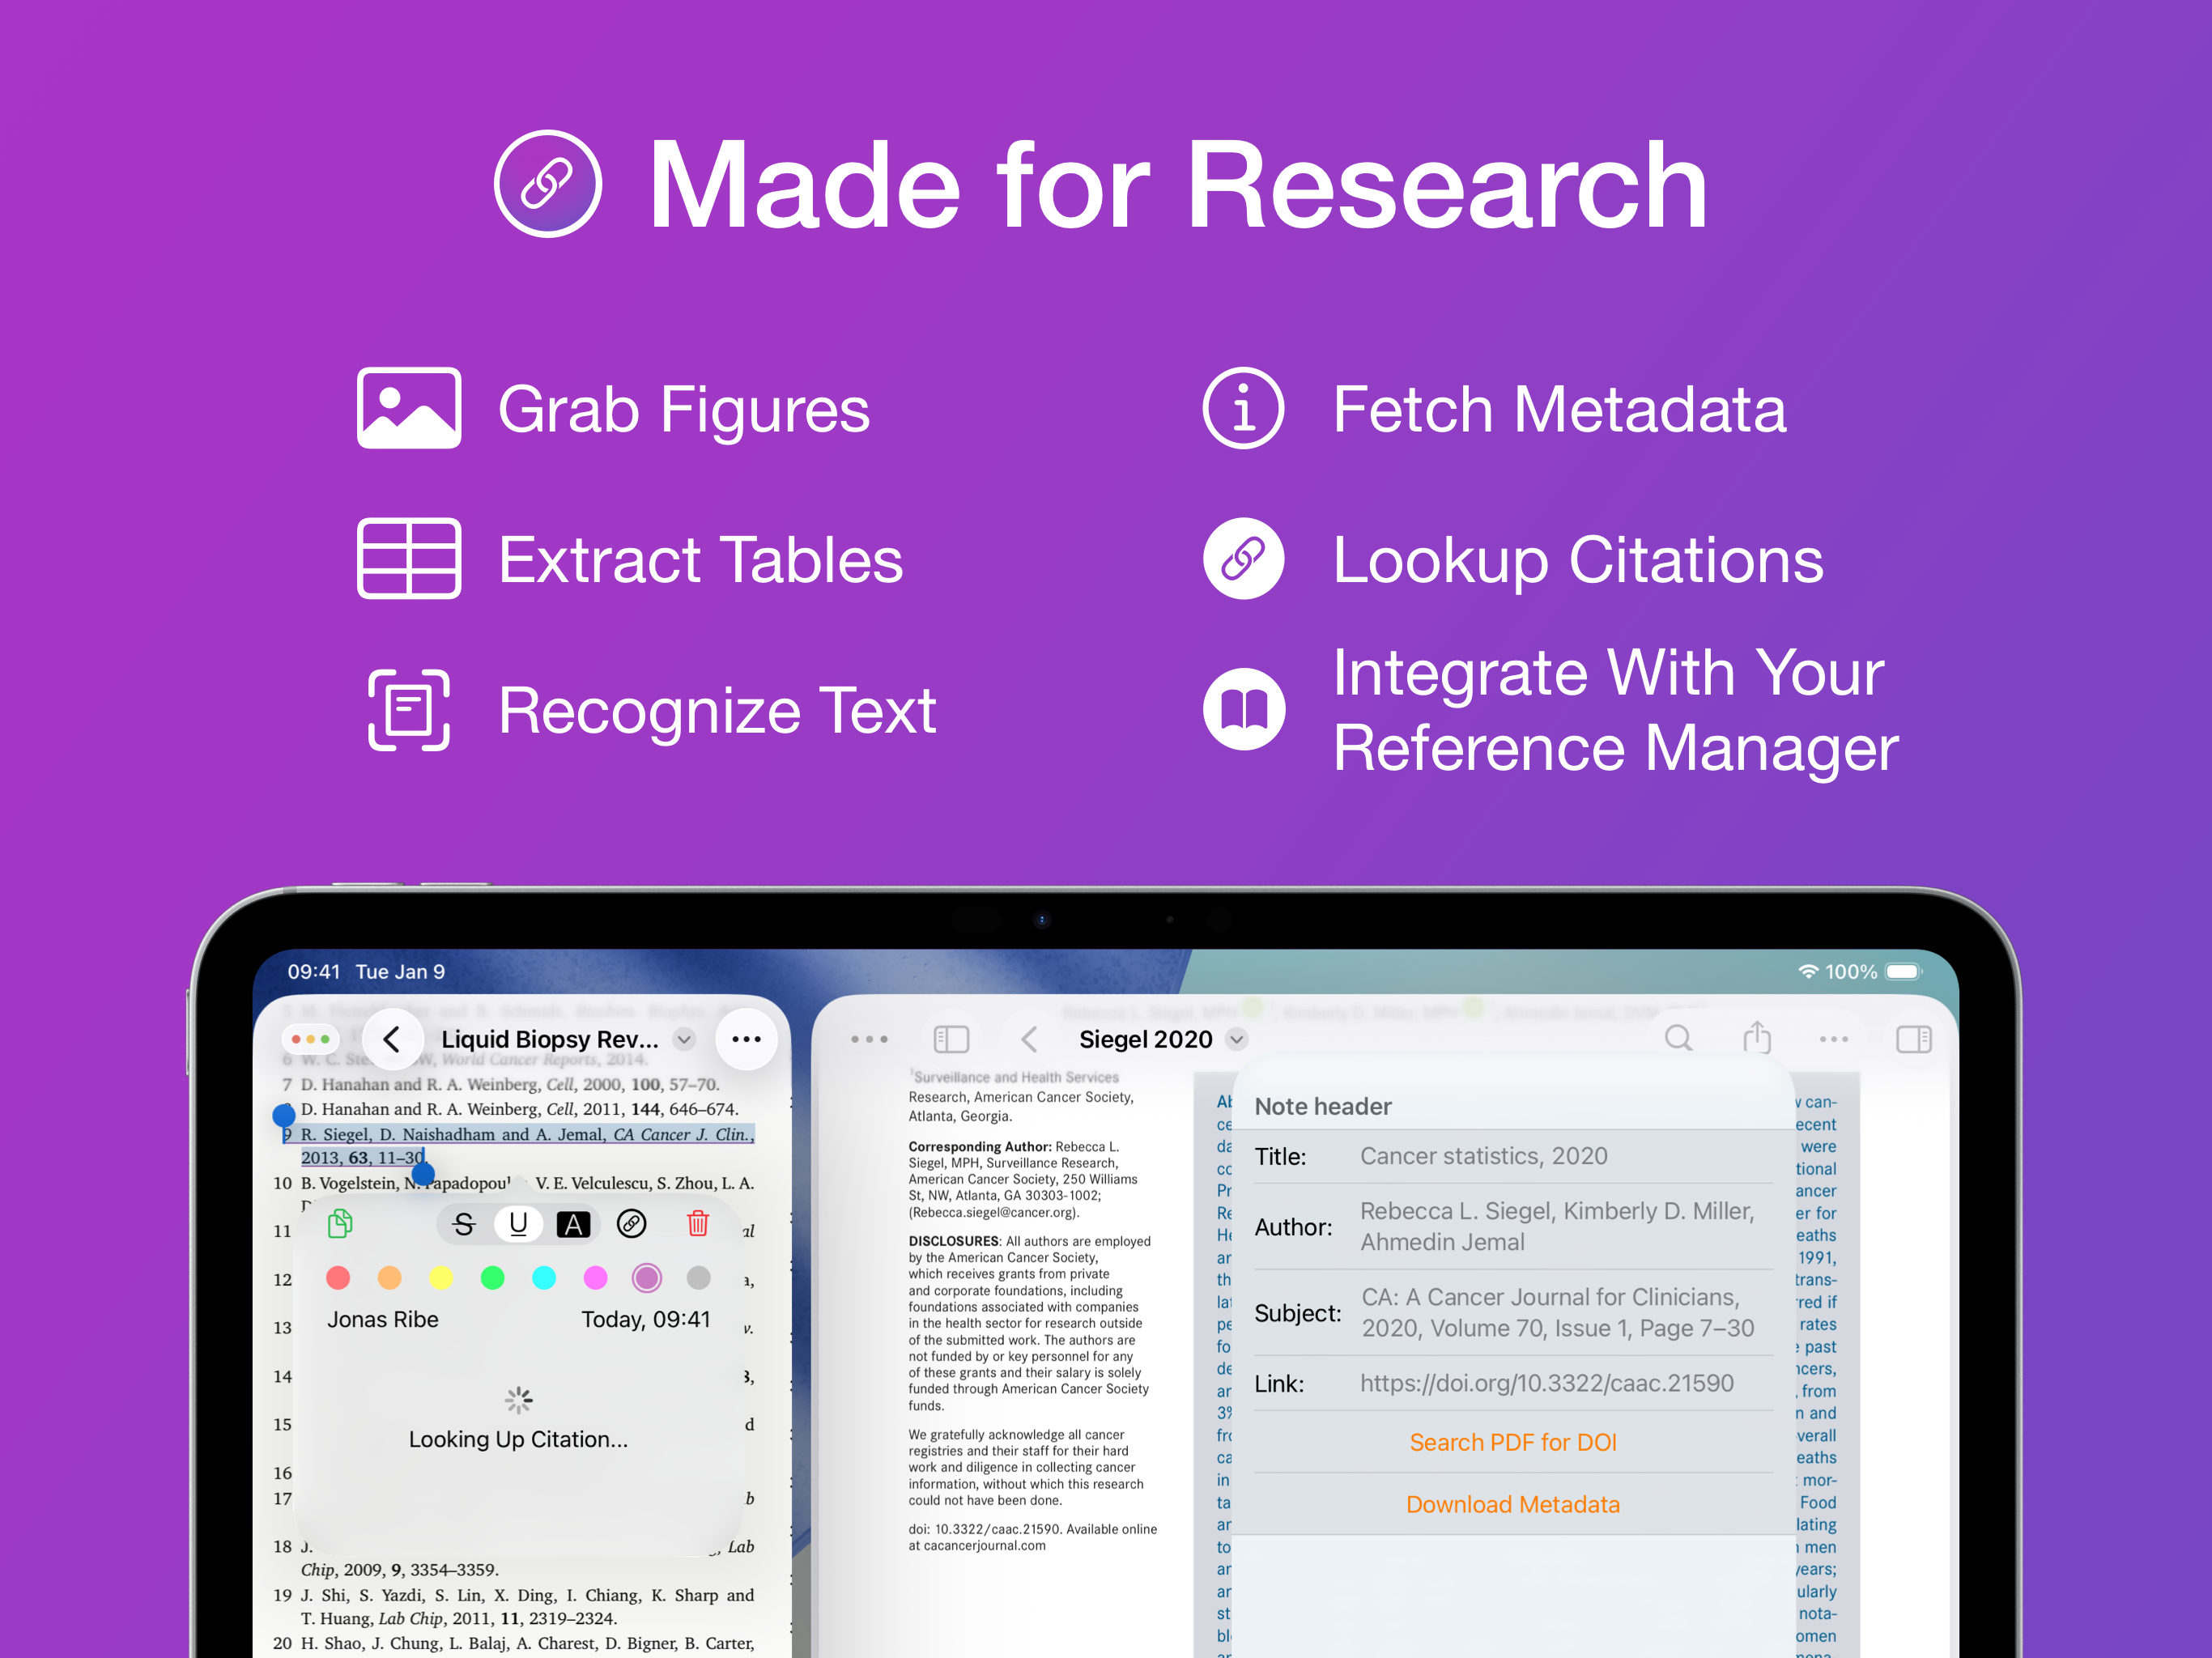Viewport: 2212px width, 1658px height.
Task: Toggle text highlight style A
Action: tap(573, 1224)
